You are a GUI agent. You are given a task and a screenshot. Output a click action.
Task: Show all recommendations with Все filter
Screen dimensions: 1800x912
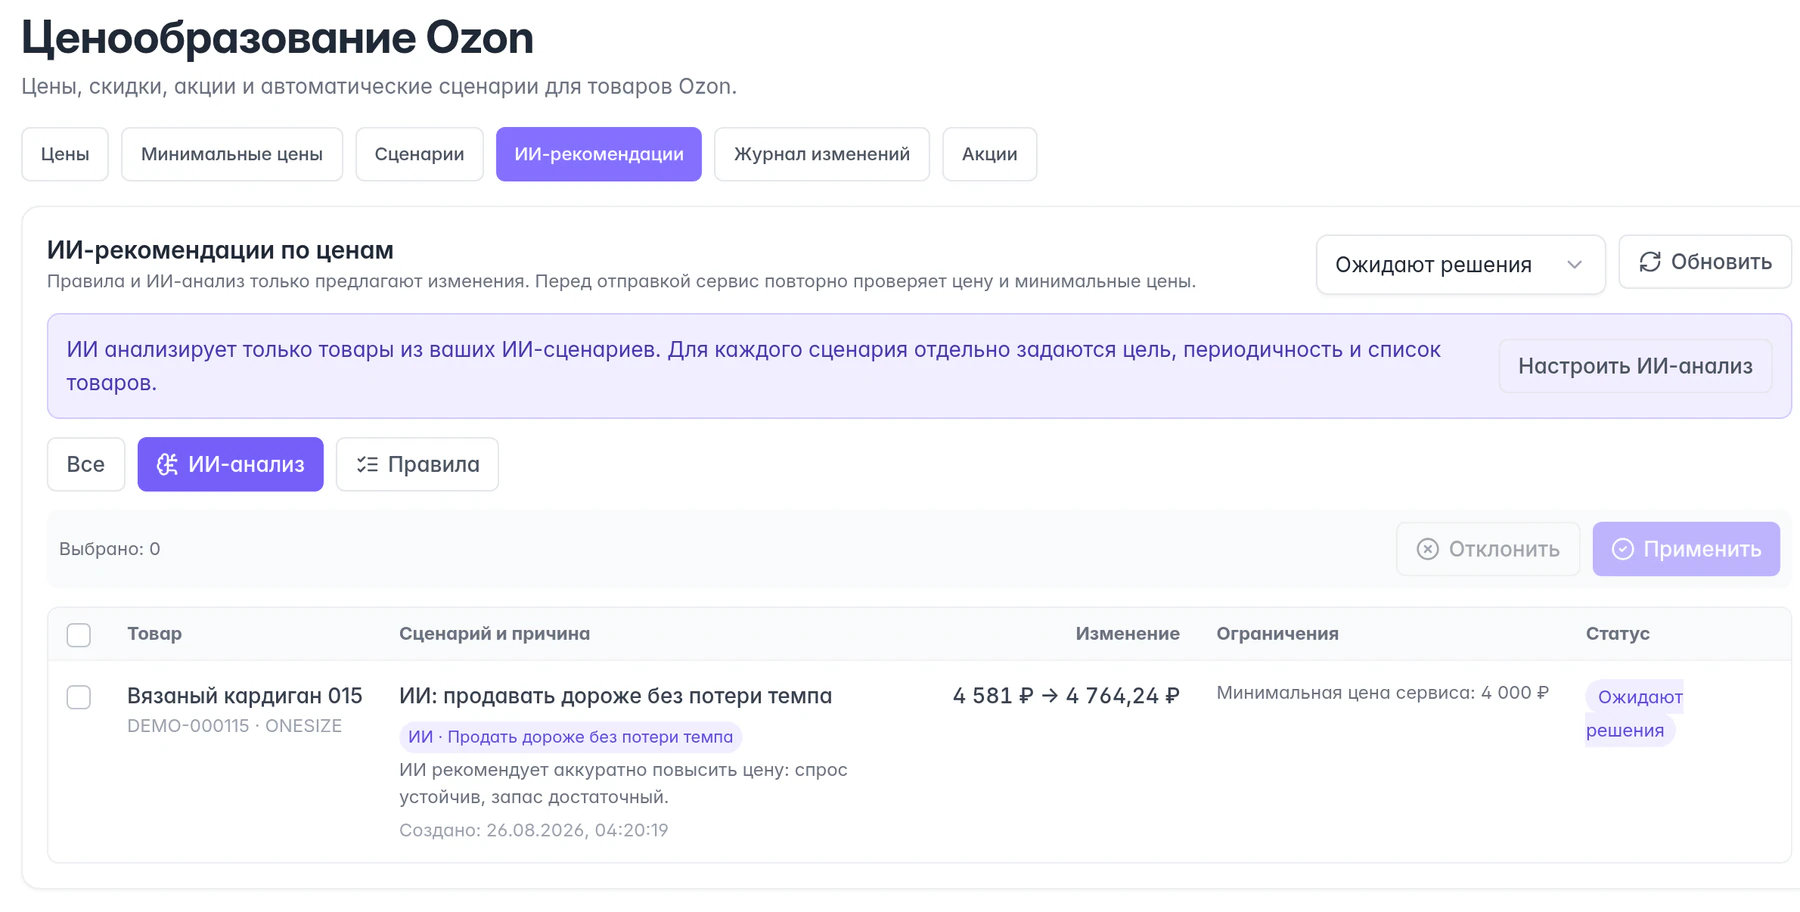click(86, 464)
